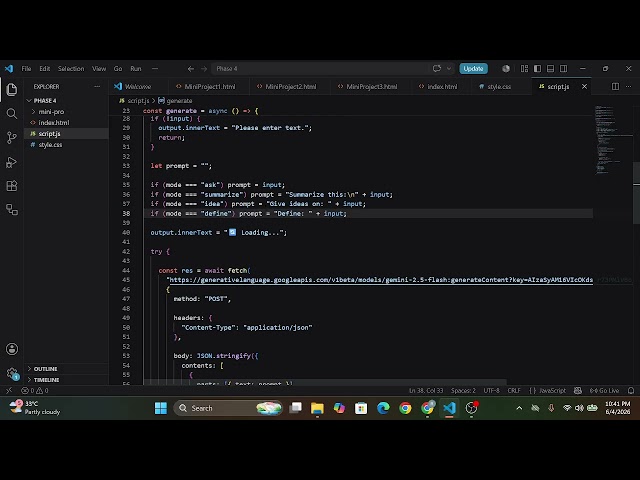Click the editor minimap
The image size is (640, 480).
click(612, 140)
